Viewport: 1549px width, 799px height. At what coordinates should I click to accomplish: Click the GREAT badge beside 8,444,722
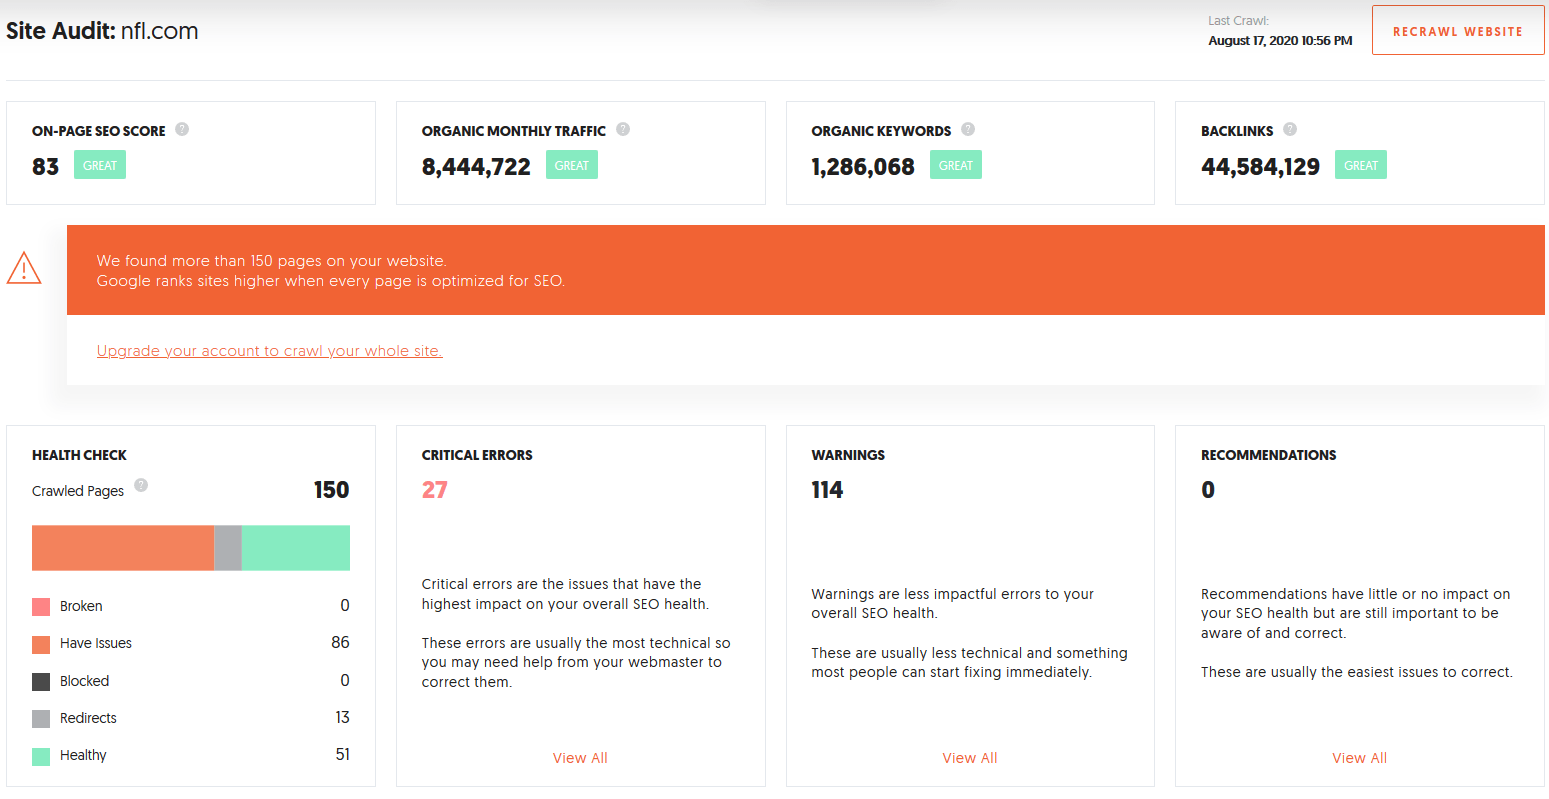(x=572, y=165)
